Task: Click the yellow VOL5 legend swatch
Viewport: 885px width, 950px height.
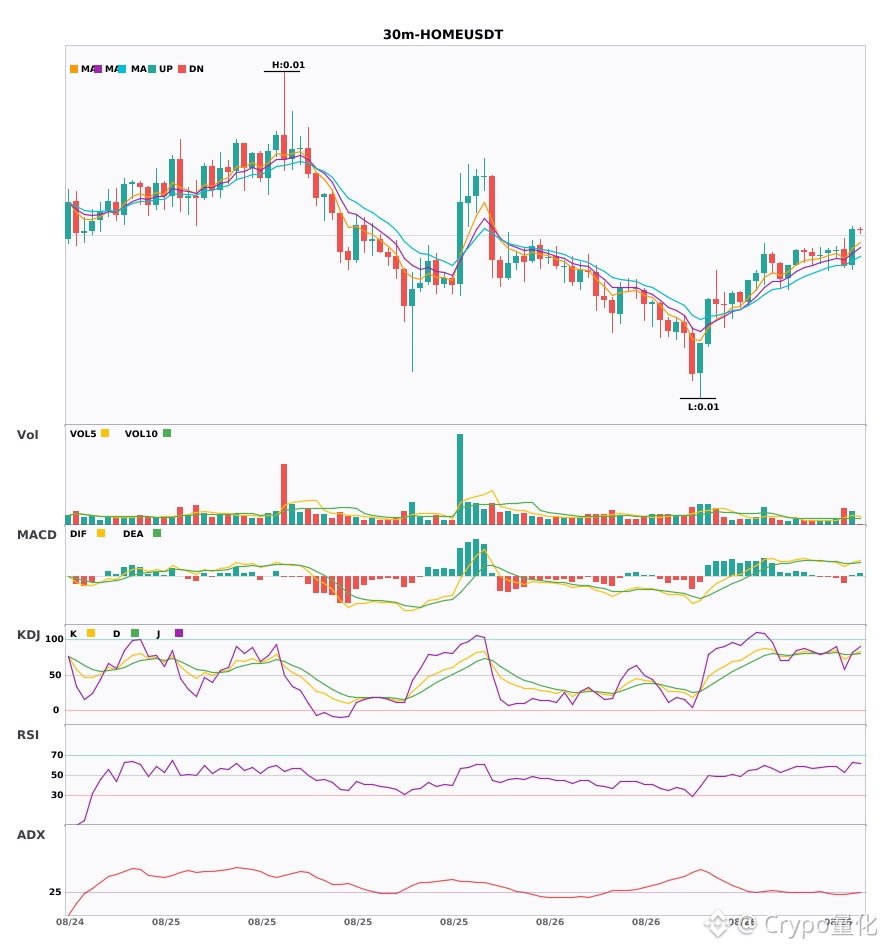Action: pos(105,433)
